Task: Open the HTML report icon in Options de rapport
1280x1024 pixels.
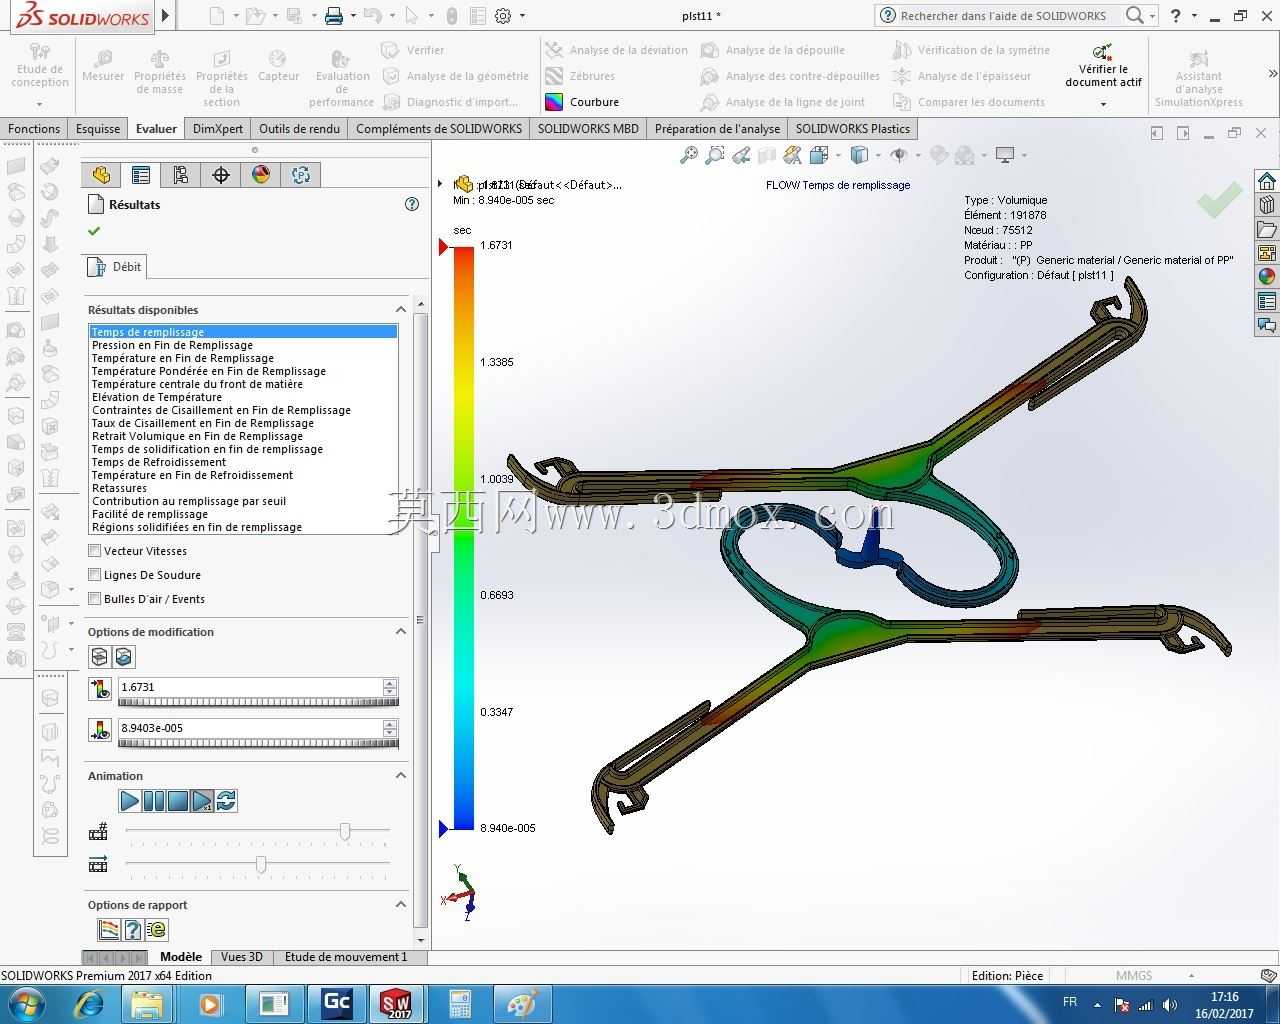Action: click(157, 930)
